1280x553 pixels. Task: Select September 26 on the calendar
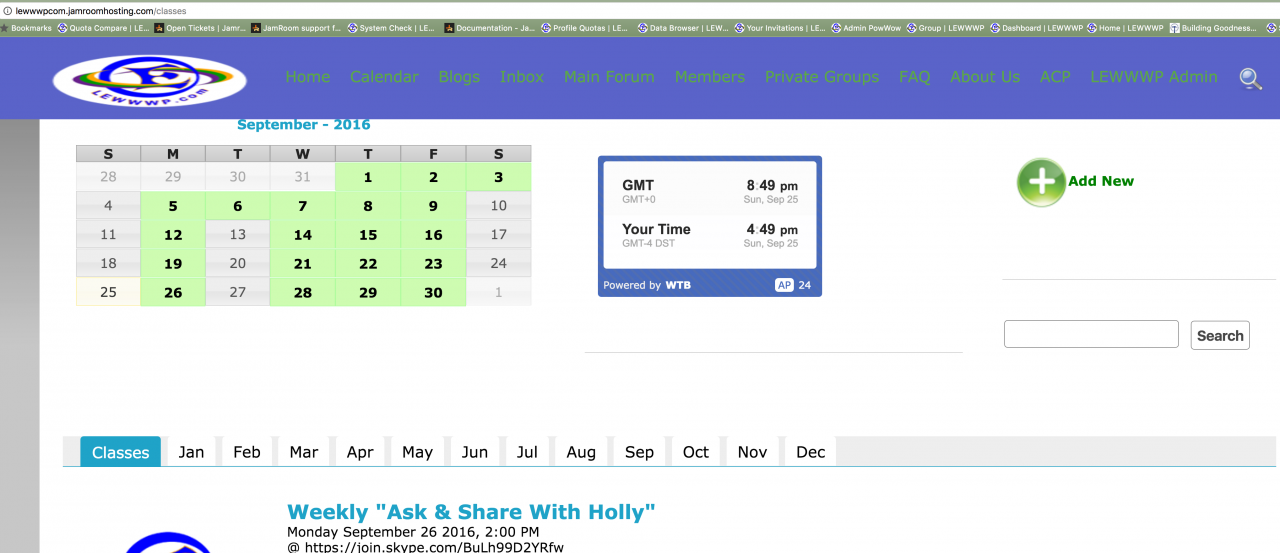[173, 293]
